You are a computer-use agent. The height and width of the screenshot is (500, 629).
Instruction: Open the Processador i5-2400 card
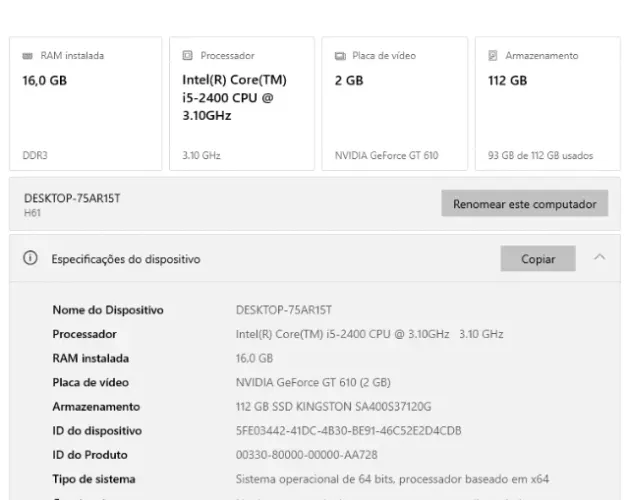pos(242,104)
